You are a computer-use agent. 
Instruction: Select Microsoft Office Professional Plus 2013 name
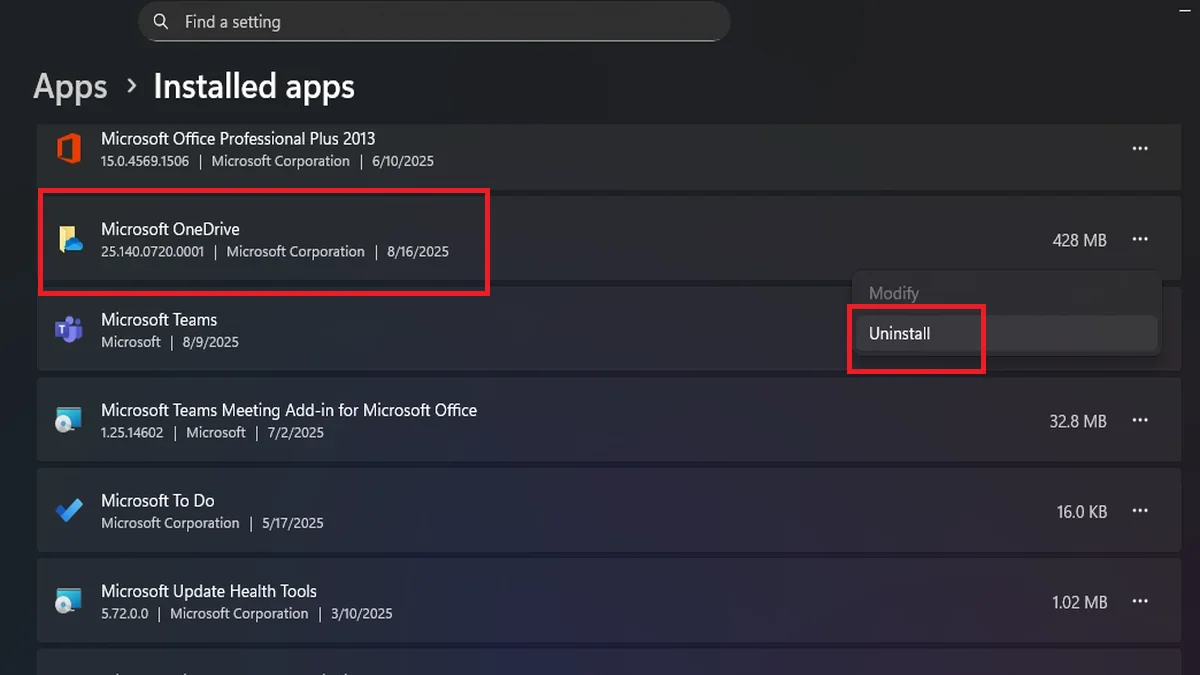238,138
